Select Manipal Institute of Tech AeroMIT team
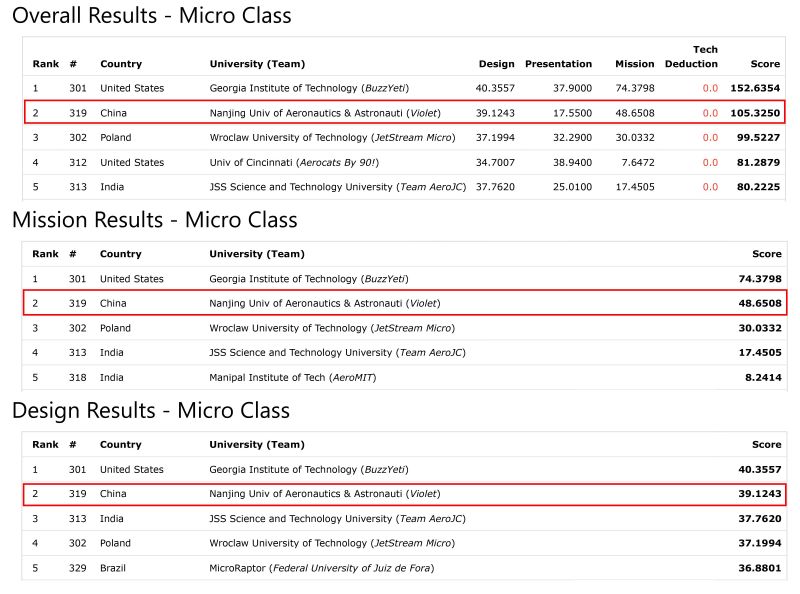Viewport: 800px width, 594px height. pyautogui.click(x=292, y=377)
